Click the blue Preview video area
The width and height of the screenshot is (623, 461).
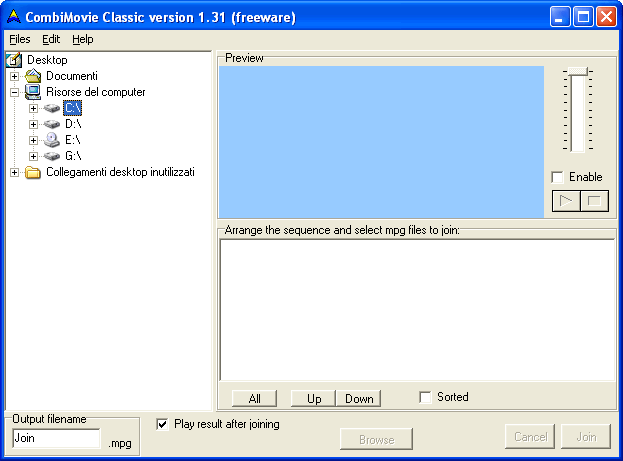pos(381,142)
